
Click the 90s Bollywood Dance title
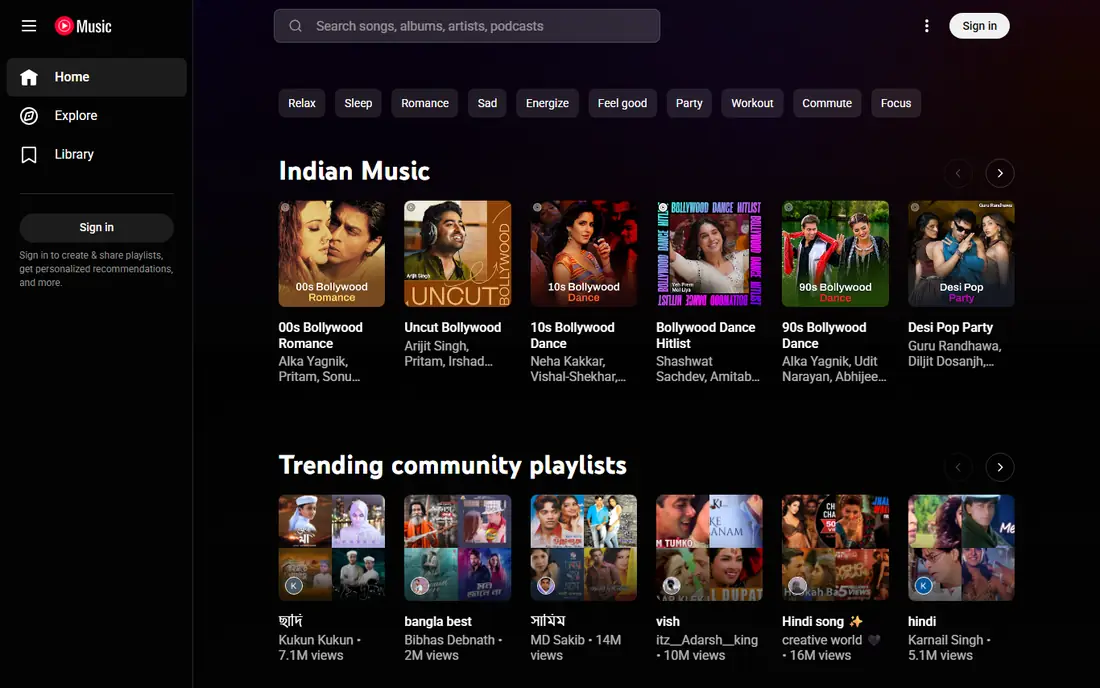[824, 335]
